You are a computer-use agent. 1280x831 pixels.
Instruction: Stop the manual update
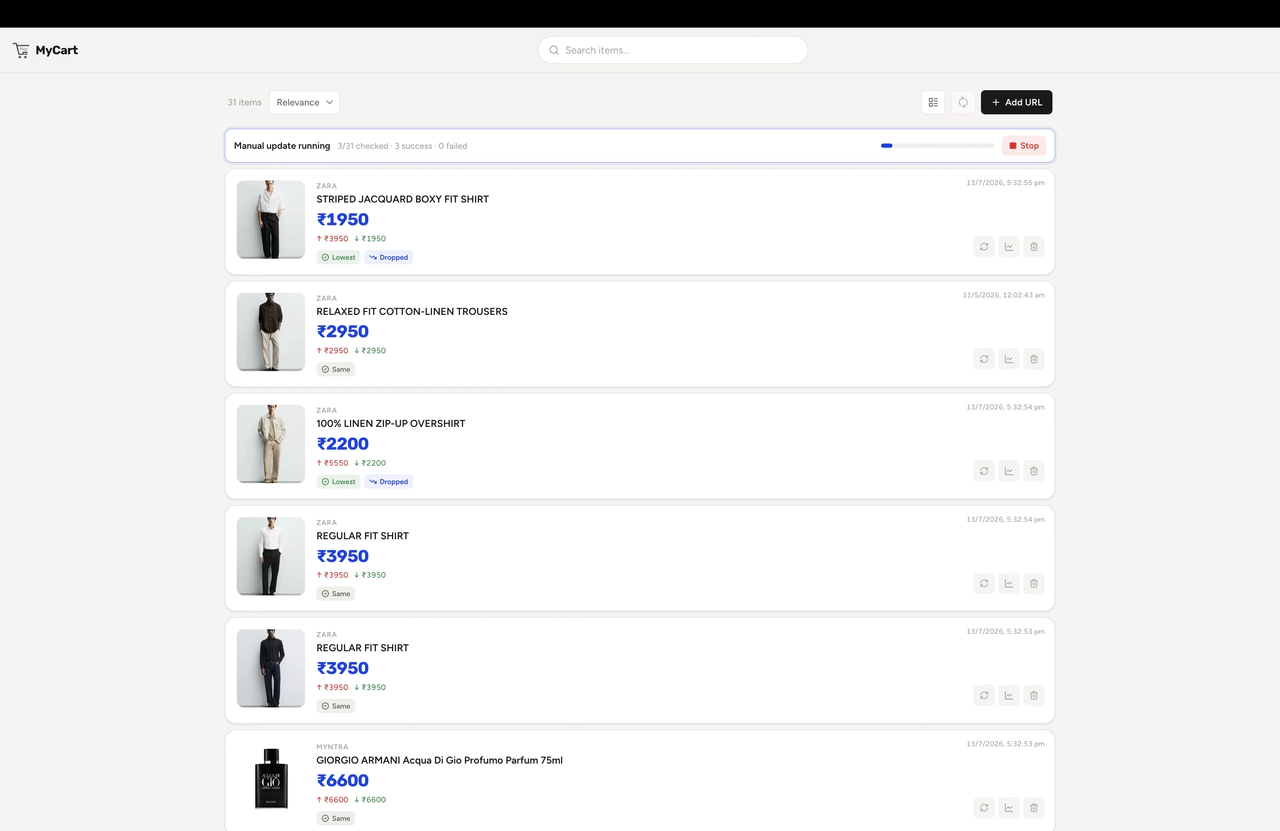click(x=1024, y=146)
